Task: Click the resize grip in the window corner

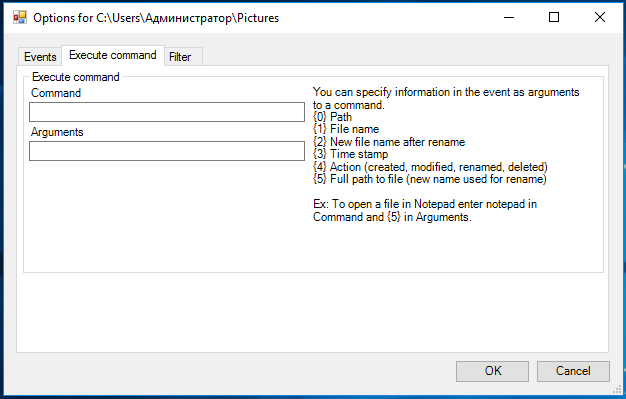Action: pos(617,390)
